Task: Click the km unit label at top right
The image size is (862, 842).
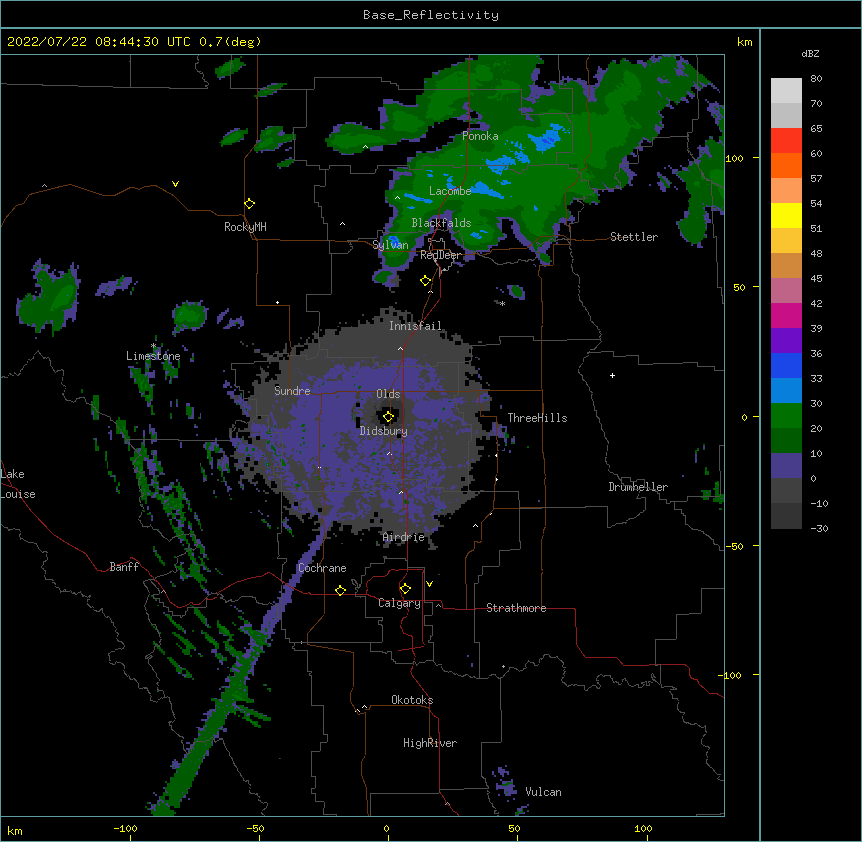Action: [x=744, y=42]
